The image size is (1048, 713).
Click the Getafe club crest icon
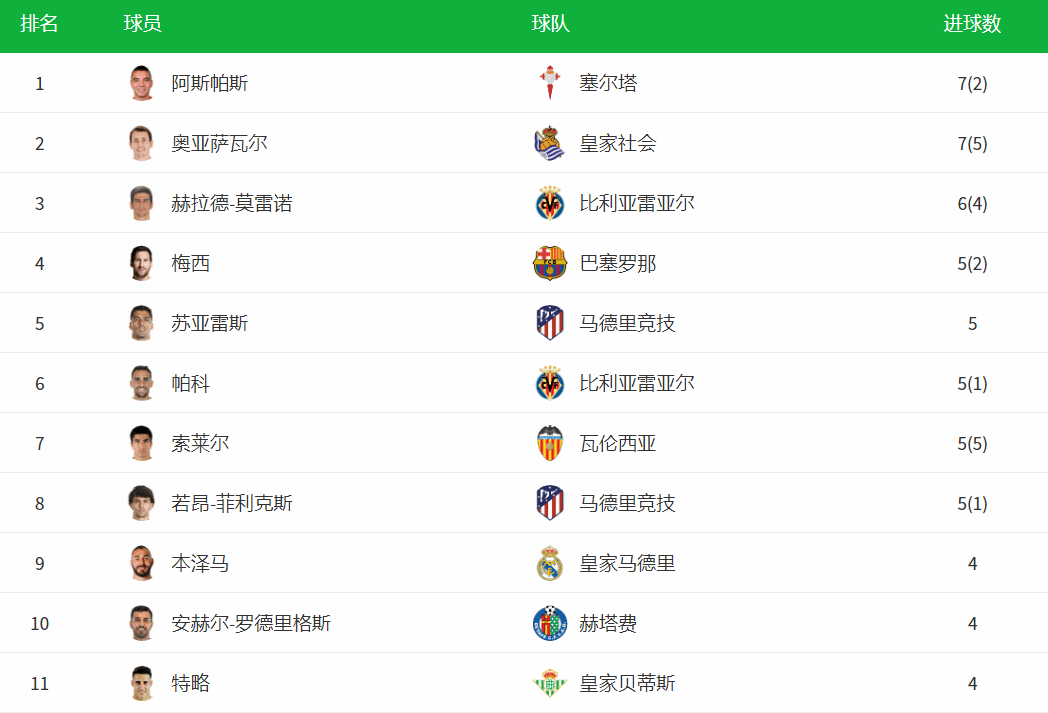(x=549, y=623)
